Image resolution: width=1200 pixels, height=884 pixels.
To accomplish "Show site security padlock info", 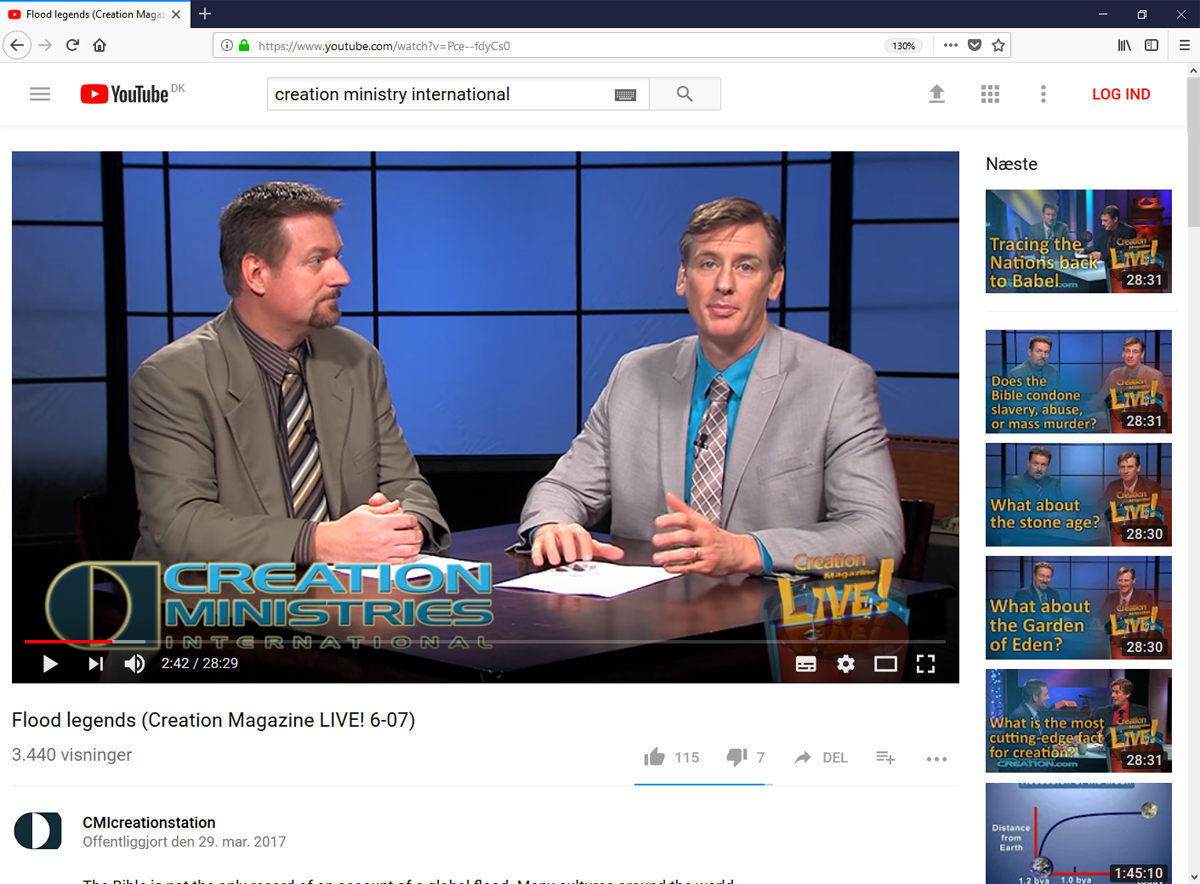I will click(x=243, y=46).
